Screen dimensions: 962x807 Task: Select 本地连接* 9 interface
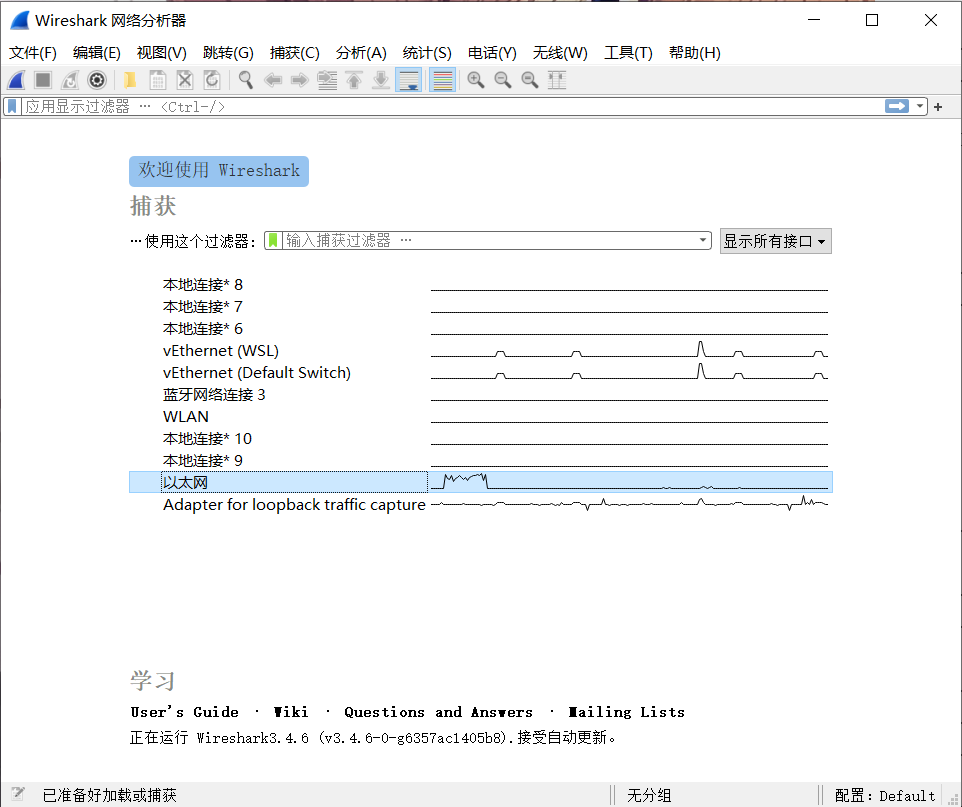480,461
